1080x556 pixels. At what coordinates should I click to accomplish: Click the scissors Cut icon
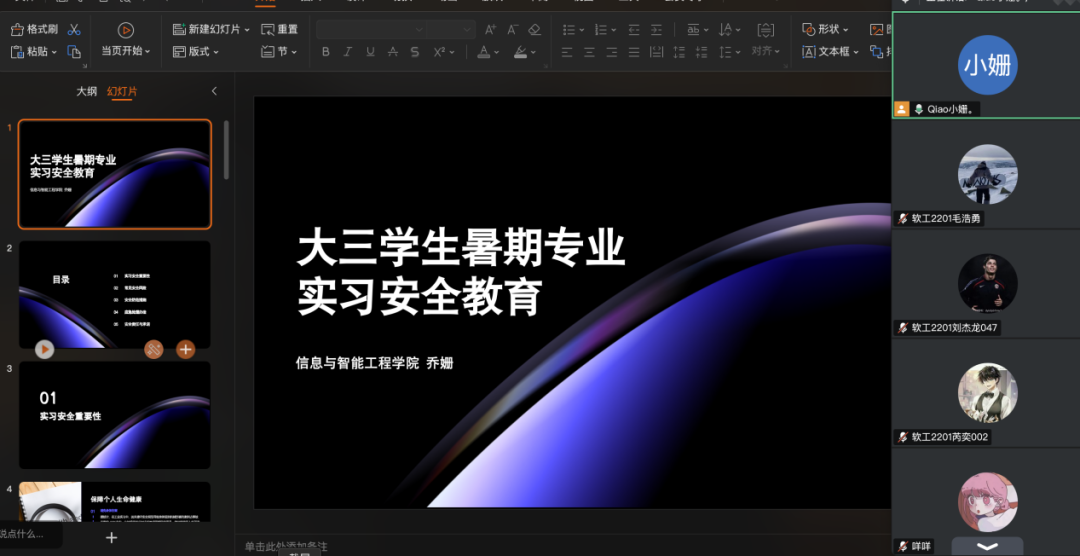click(74, 30)
